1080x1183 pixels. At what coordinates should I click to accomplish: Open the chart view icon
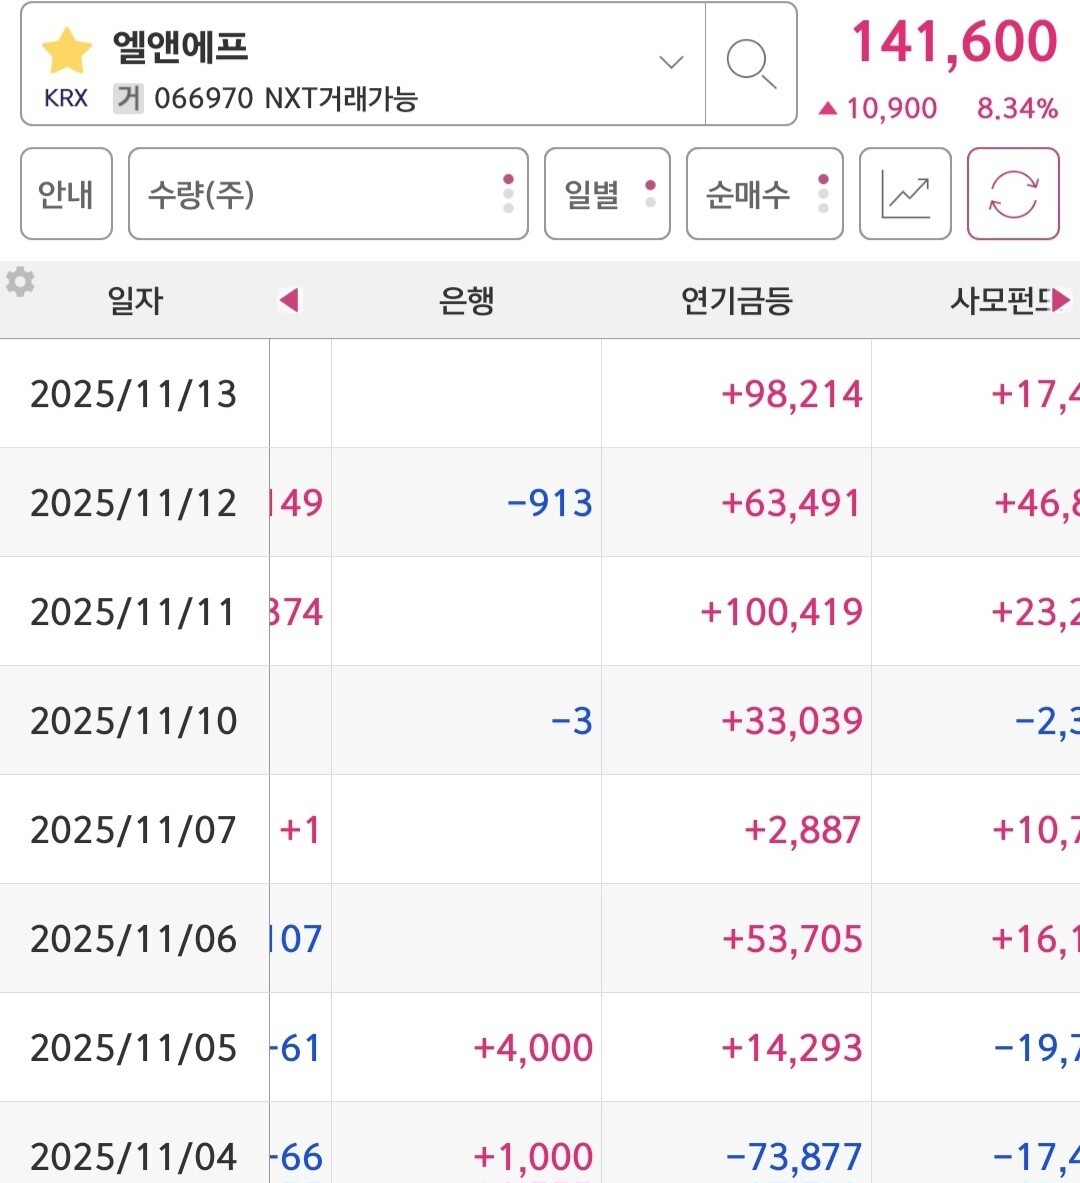[x=905, y=194]
